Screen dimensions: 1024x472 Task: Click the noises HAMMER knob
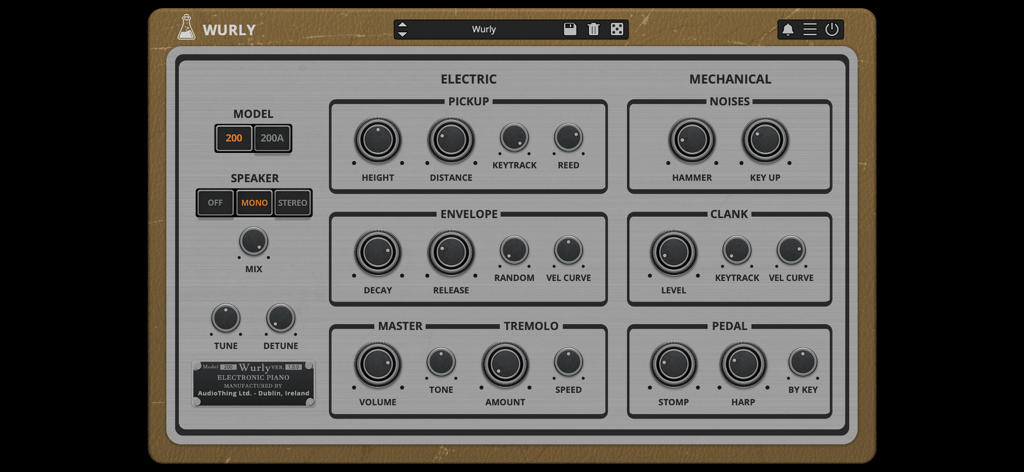coord(692,140)
